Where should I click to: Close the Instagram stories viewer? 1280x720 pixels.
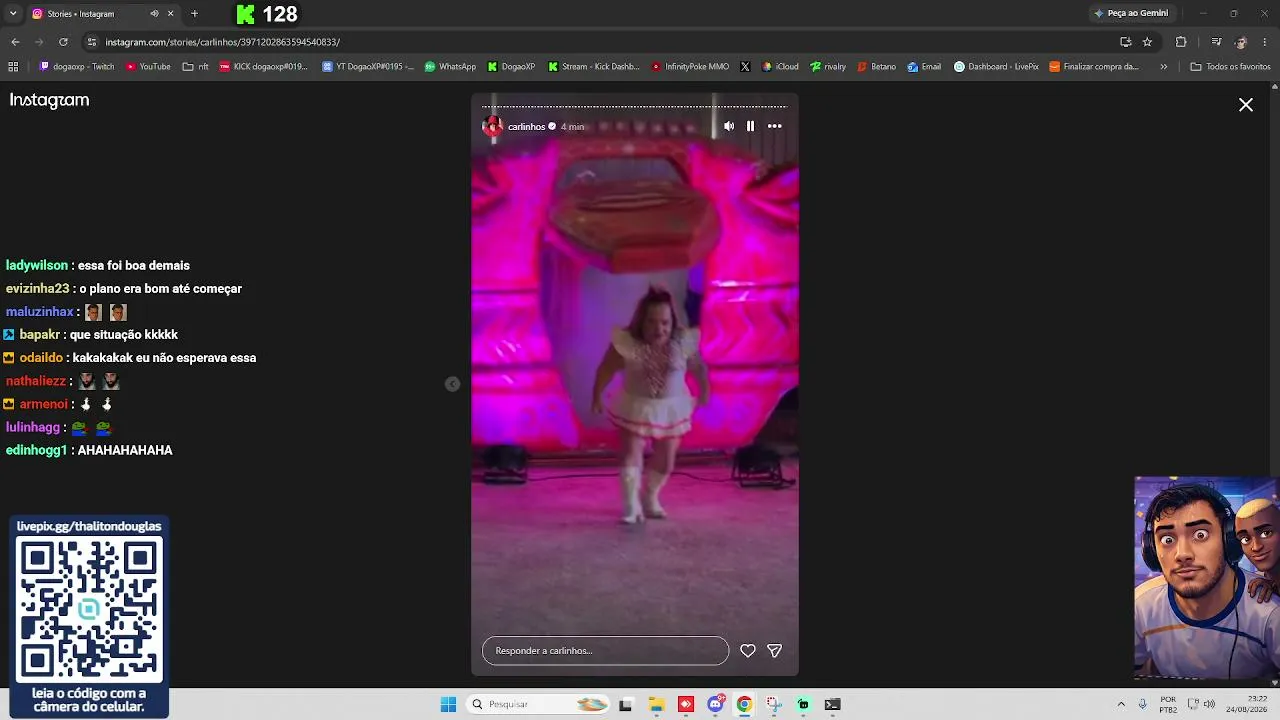[x=1246, y=105]
